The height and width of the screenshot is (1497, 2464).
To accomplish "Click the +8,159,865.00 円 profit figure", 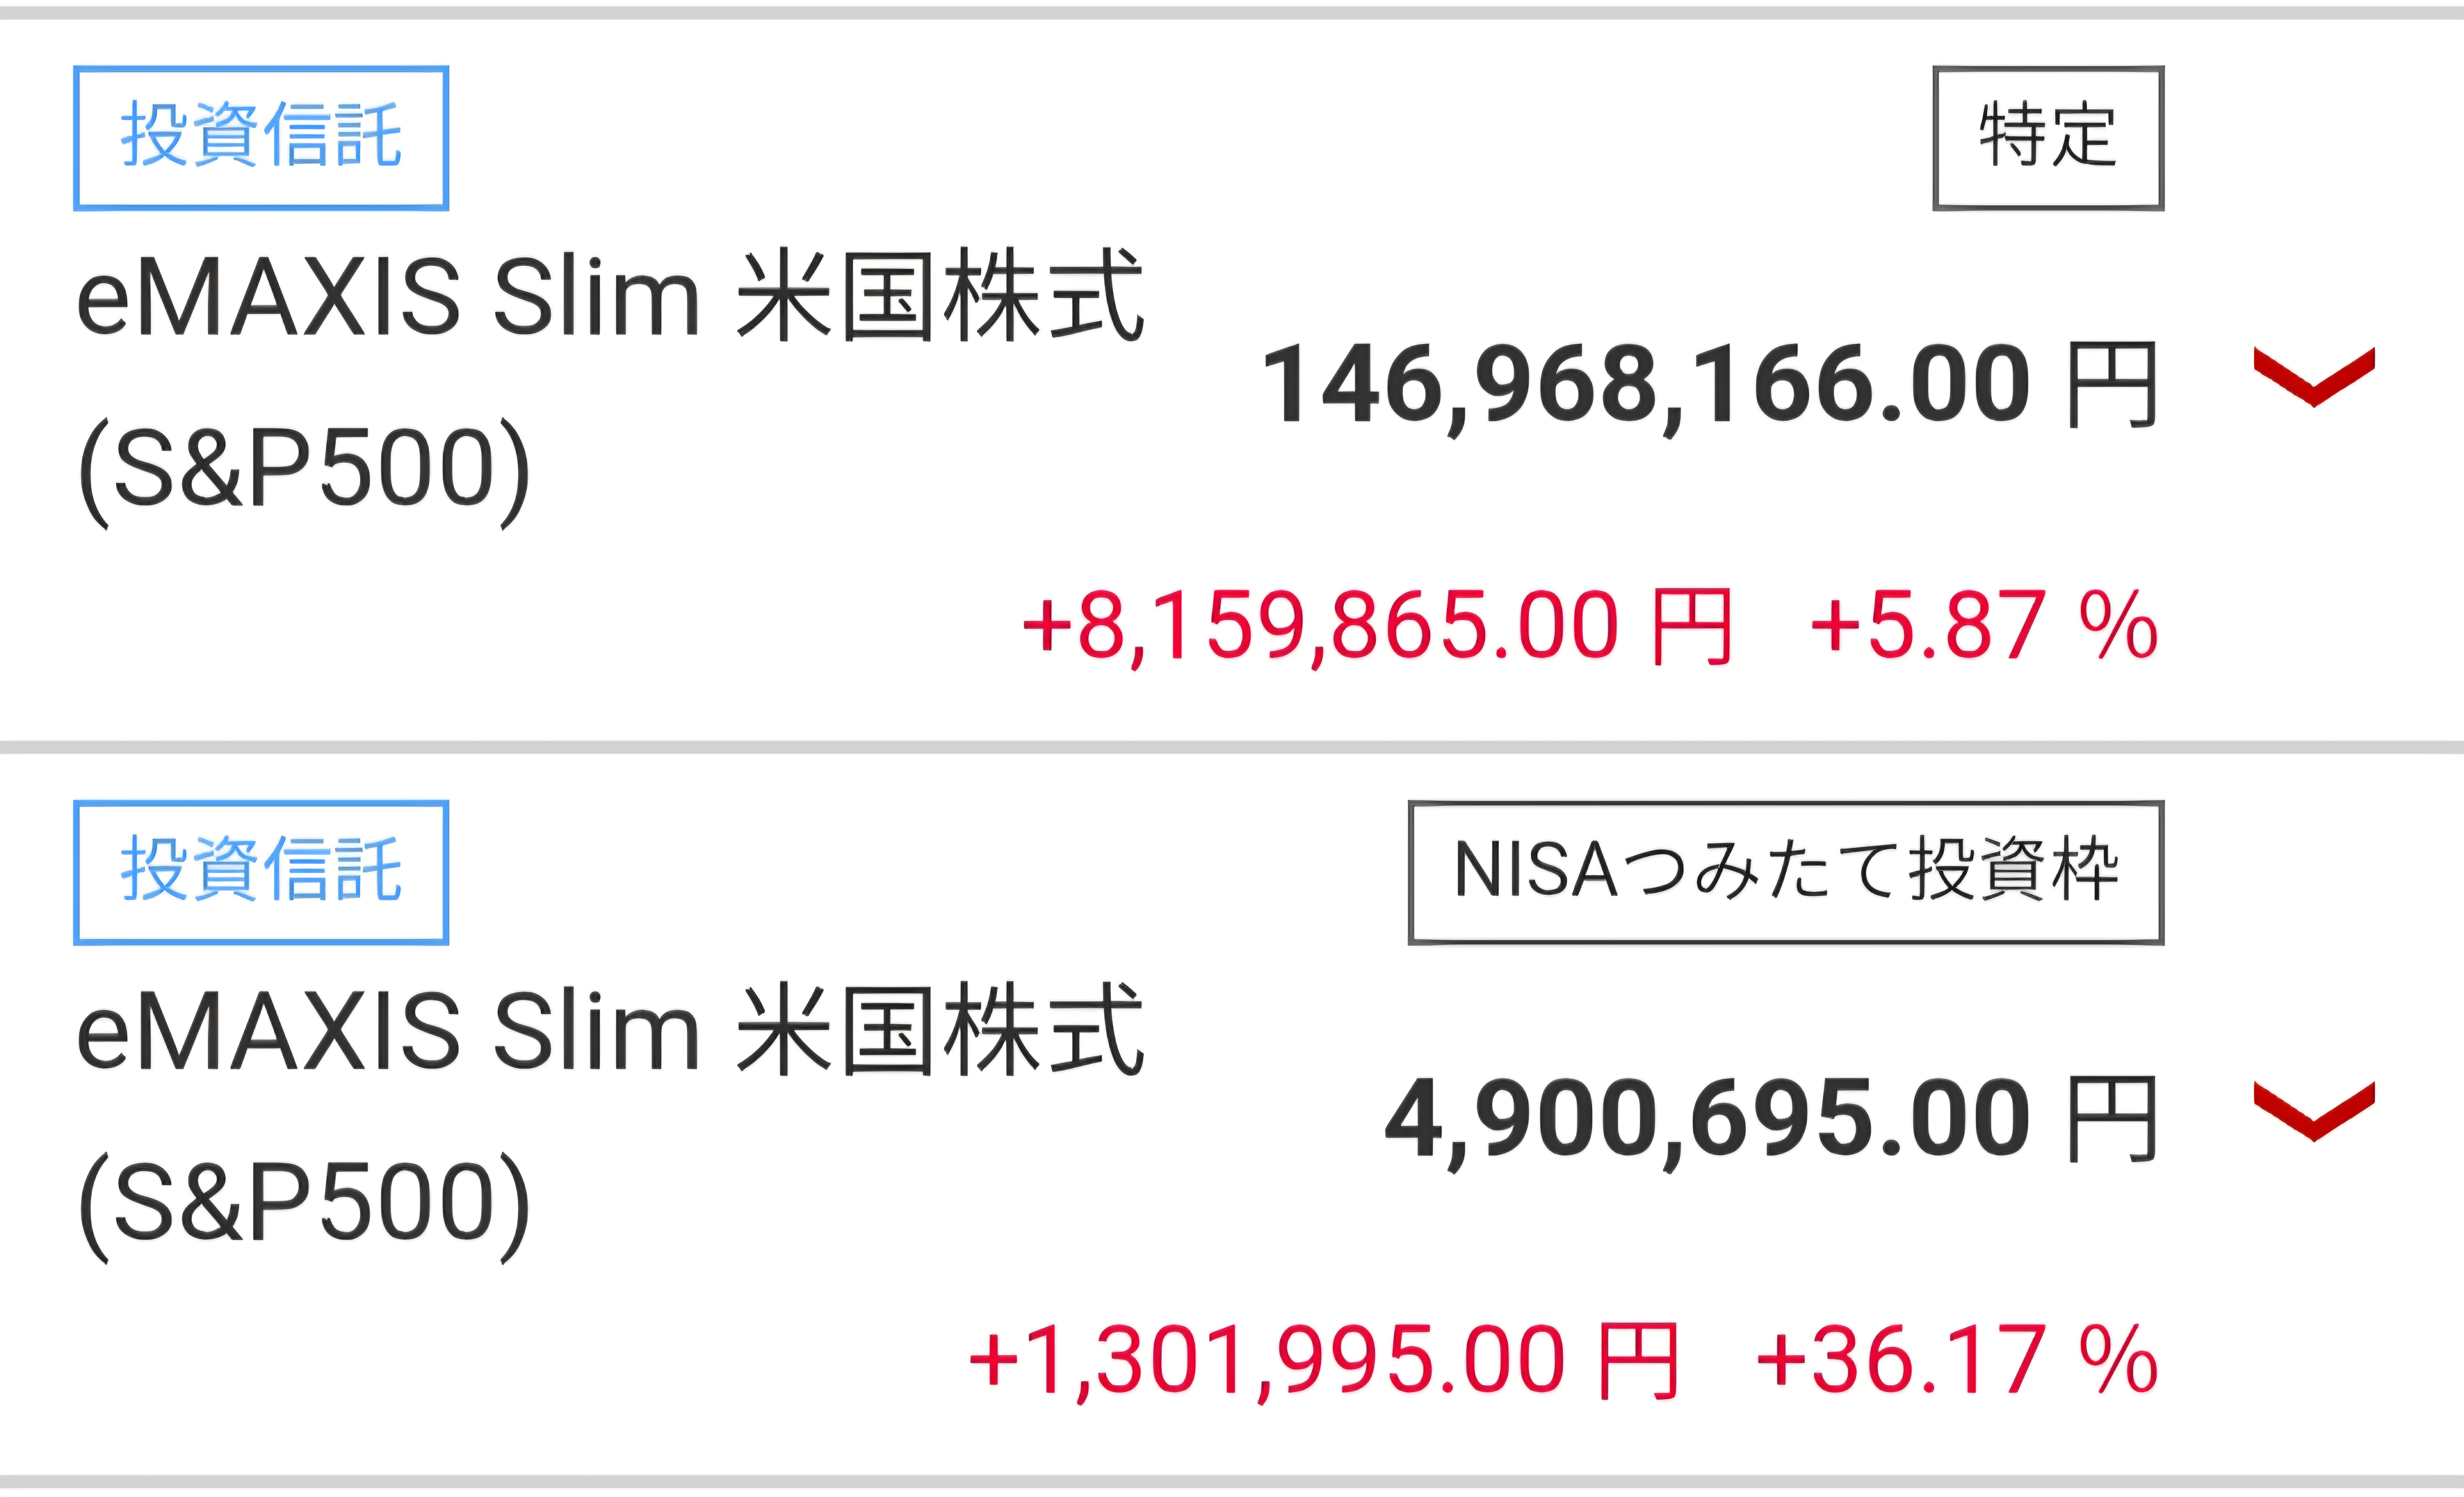I will 1377,628.
